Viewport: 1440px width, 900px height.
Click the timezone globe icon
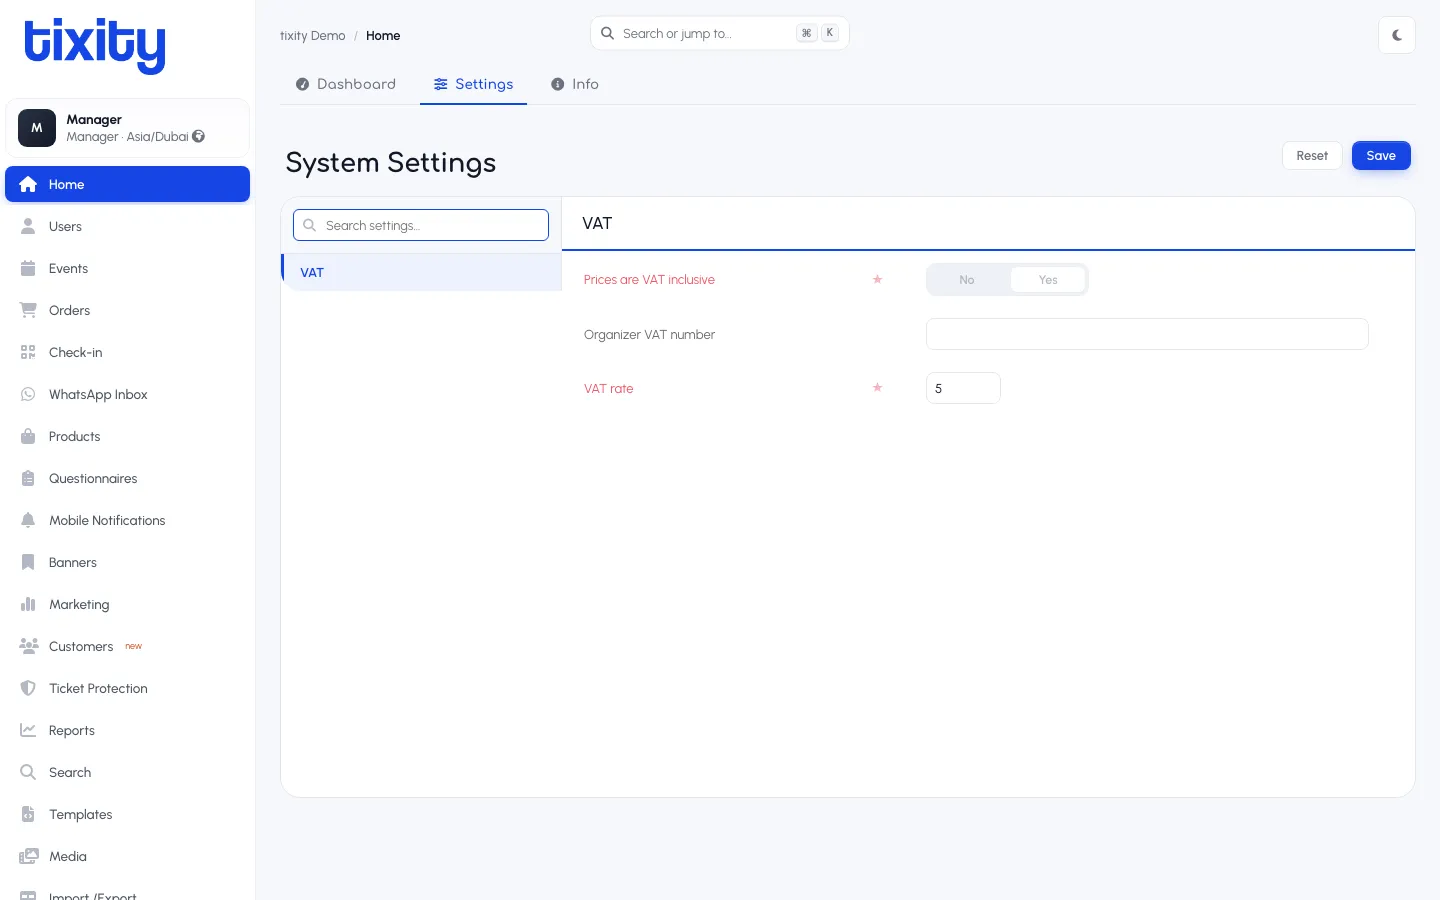click(x=199, y=136)
